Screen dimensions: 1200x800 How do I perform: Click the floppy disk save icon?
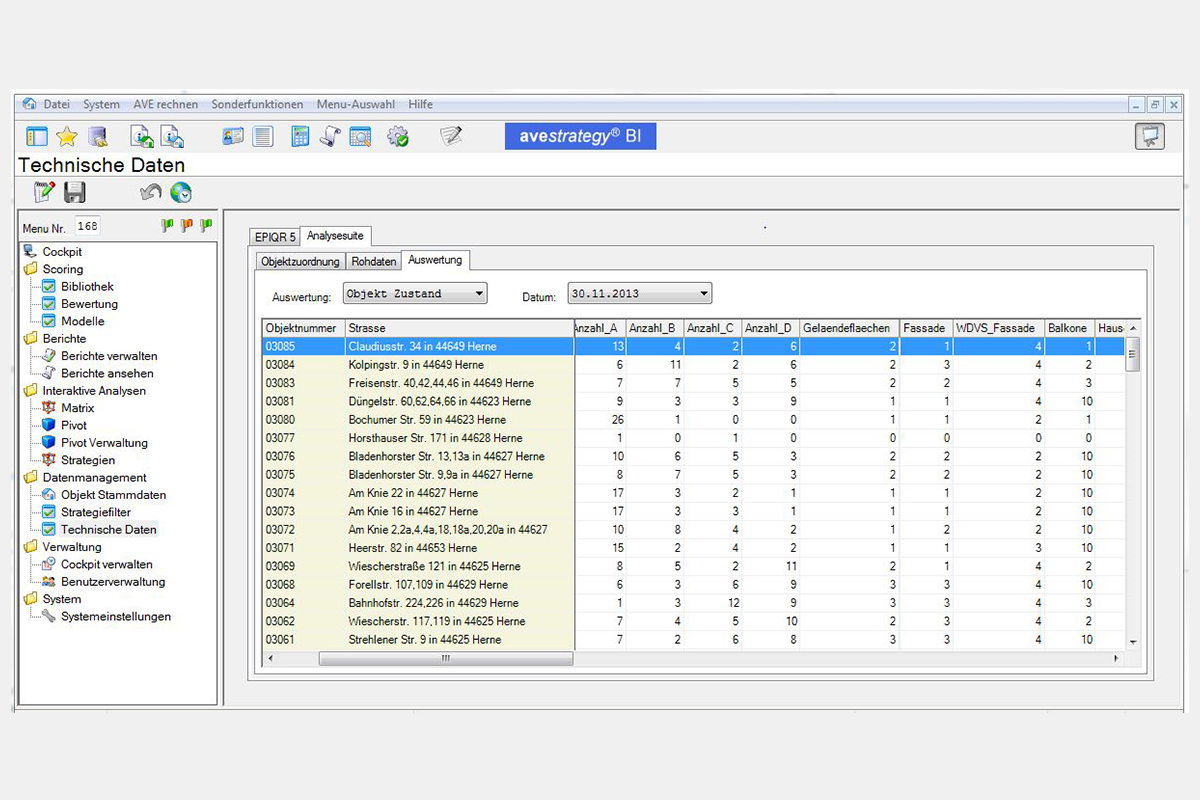[x=74, y=193]
